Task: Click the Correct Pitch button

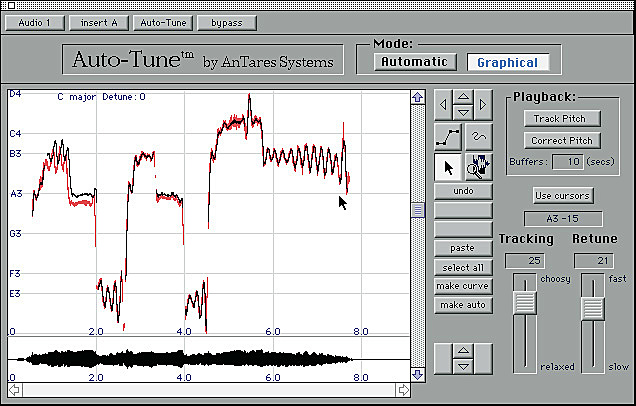Action: tap(562, 141)
